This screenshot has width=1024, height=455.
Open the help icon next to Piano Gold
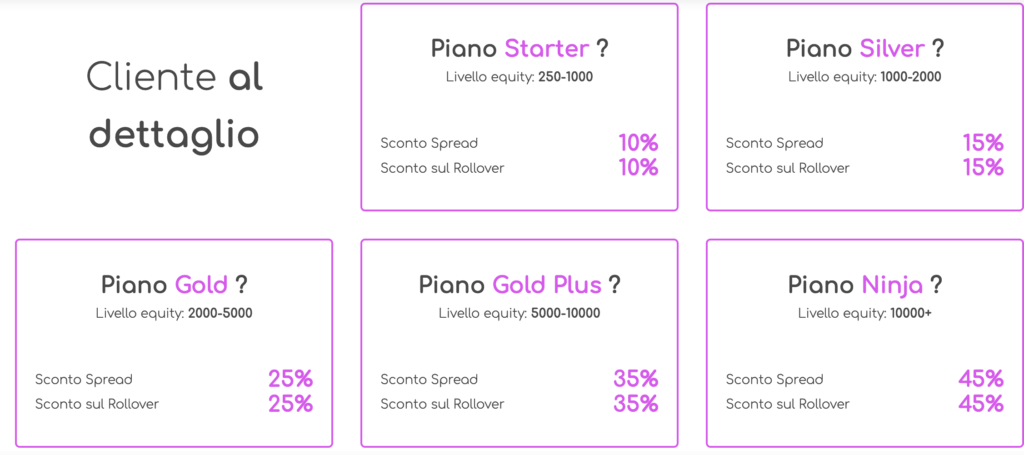[240, 285]
